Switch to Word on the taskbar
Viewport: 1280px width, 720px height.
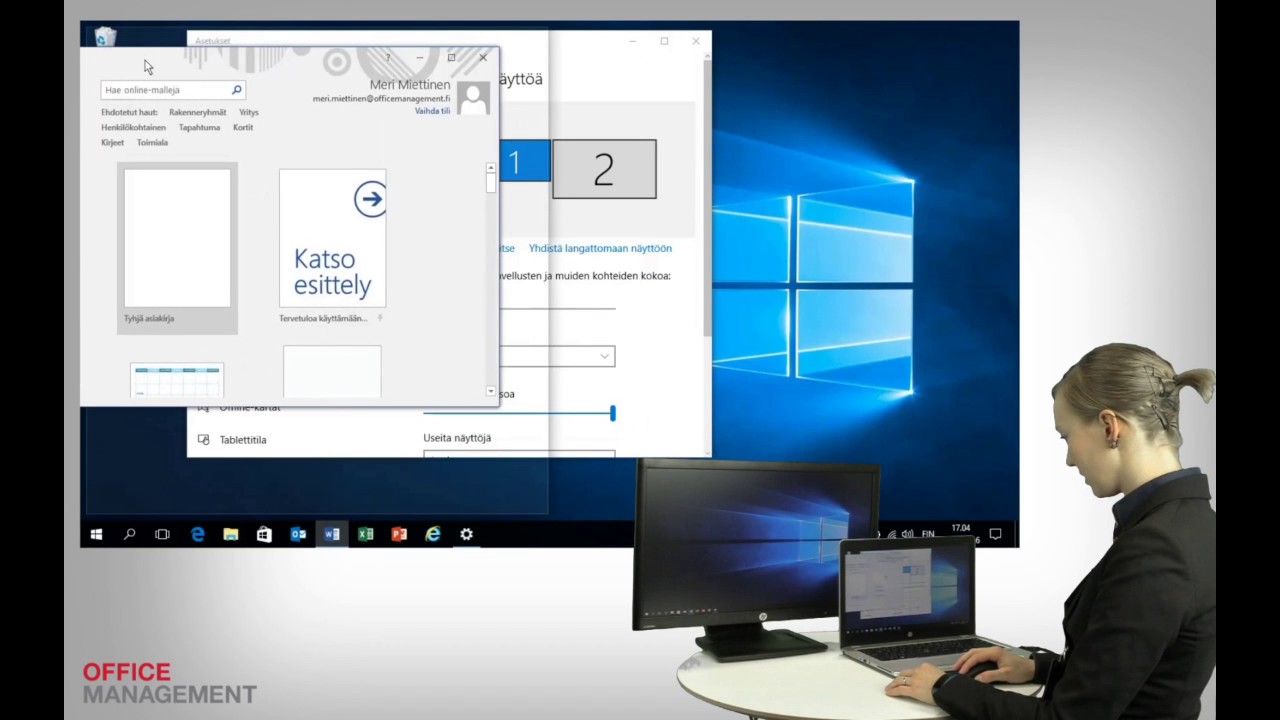point(332,535)
